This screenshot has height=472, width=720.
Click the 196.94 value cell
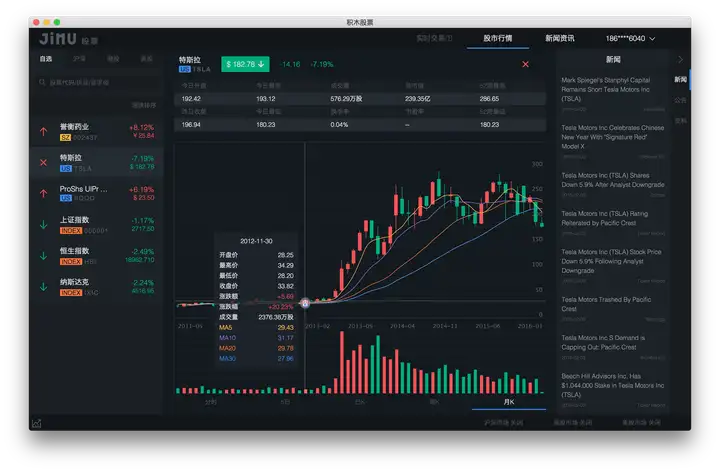click(x=191, y=124)
